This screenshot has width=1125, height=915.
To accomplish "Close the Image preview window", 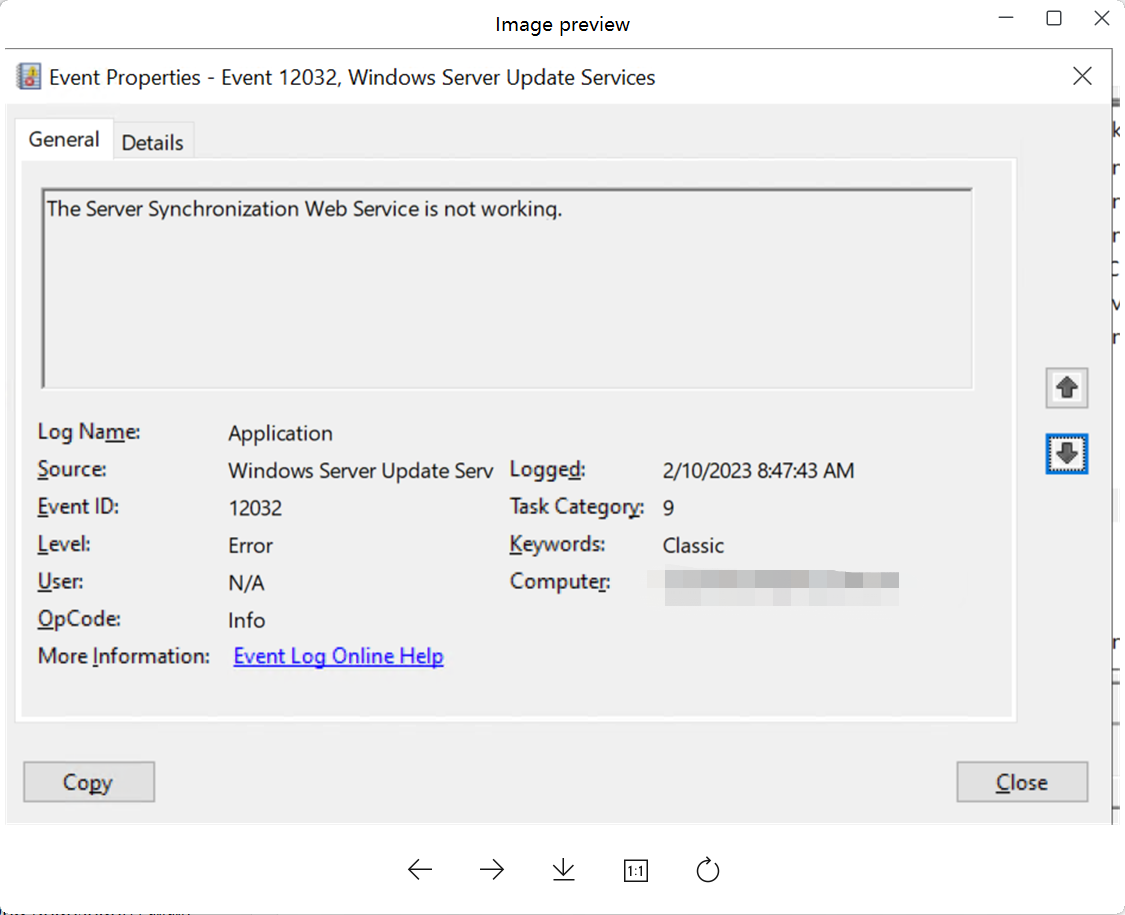I will click(1101, 18).
